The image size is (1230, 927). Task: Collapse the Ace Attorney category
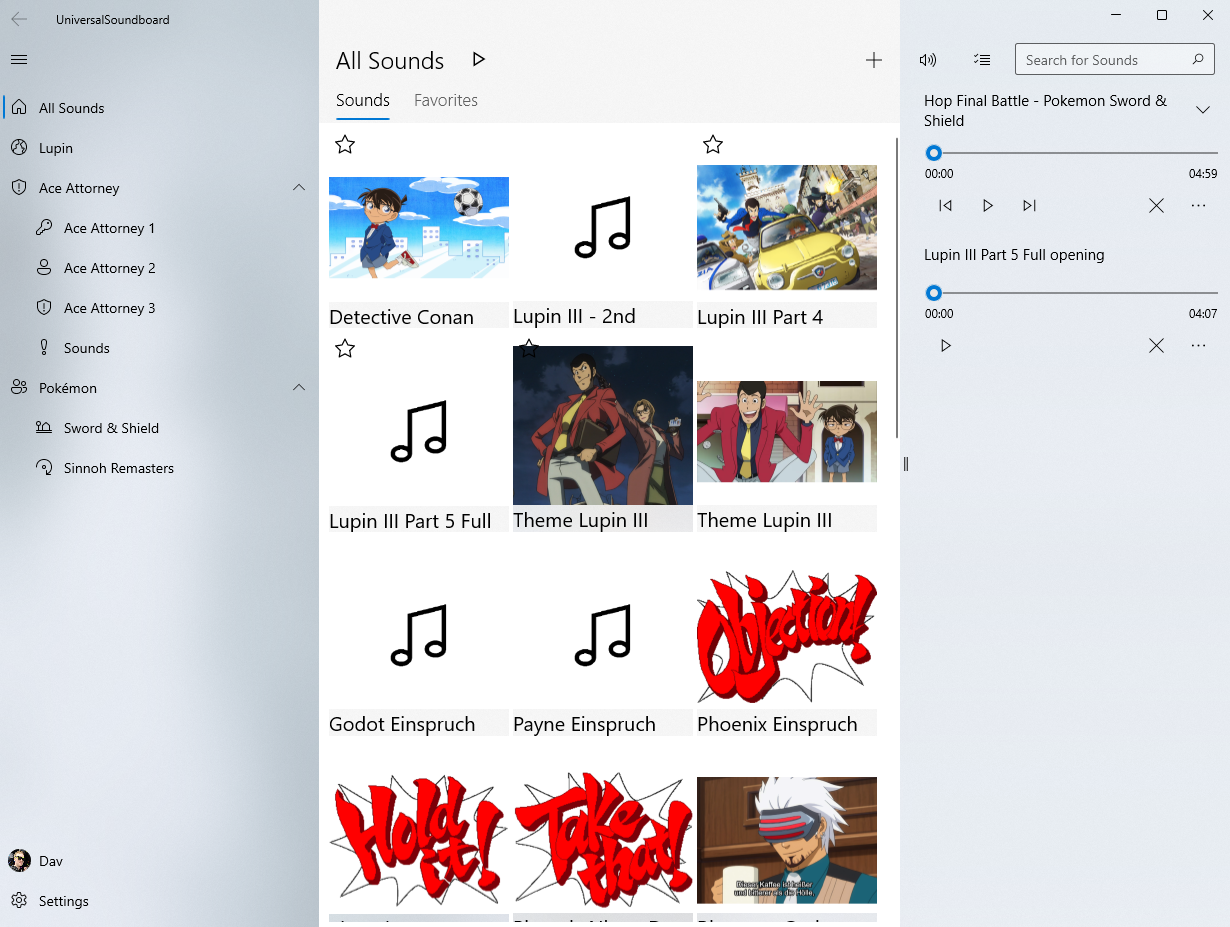pyautogui.click(x=299, y=188)
